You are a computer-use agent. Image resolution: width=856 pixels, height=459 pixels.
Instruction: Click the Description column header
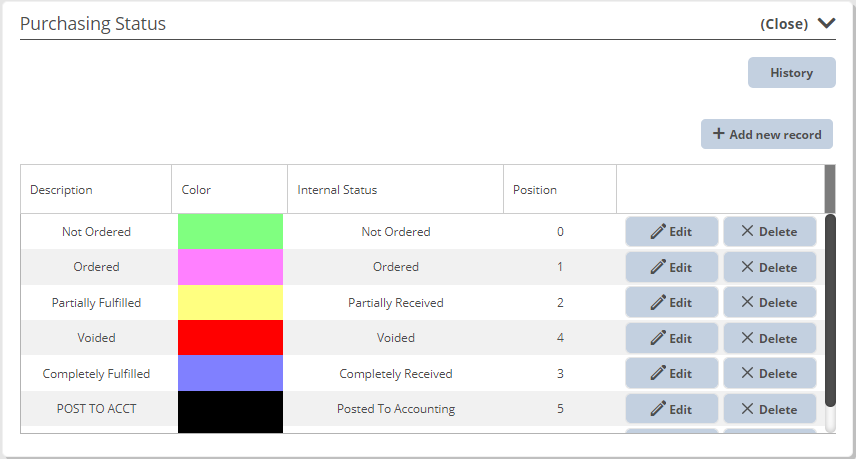[x=96, y=189]
